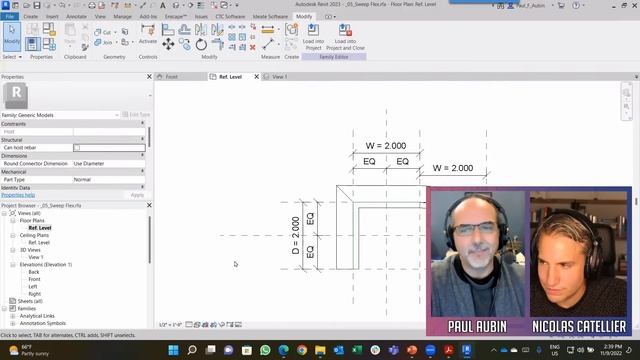Viewport: 640px width, 360px height.
Task: Select the Copy tool in Modify panel
Action: 184,44
